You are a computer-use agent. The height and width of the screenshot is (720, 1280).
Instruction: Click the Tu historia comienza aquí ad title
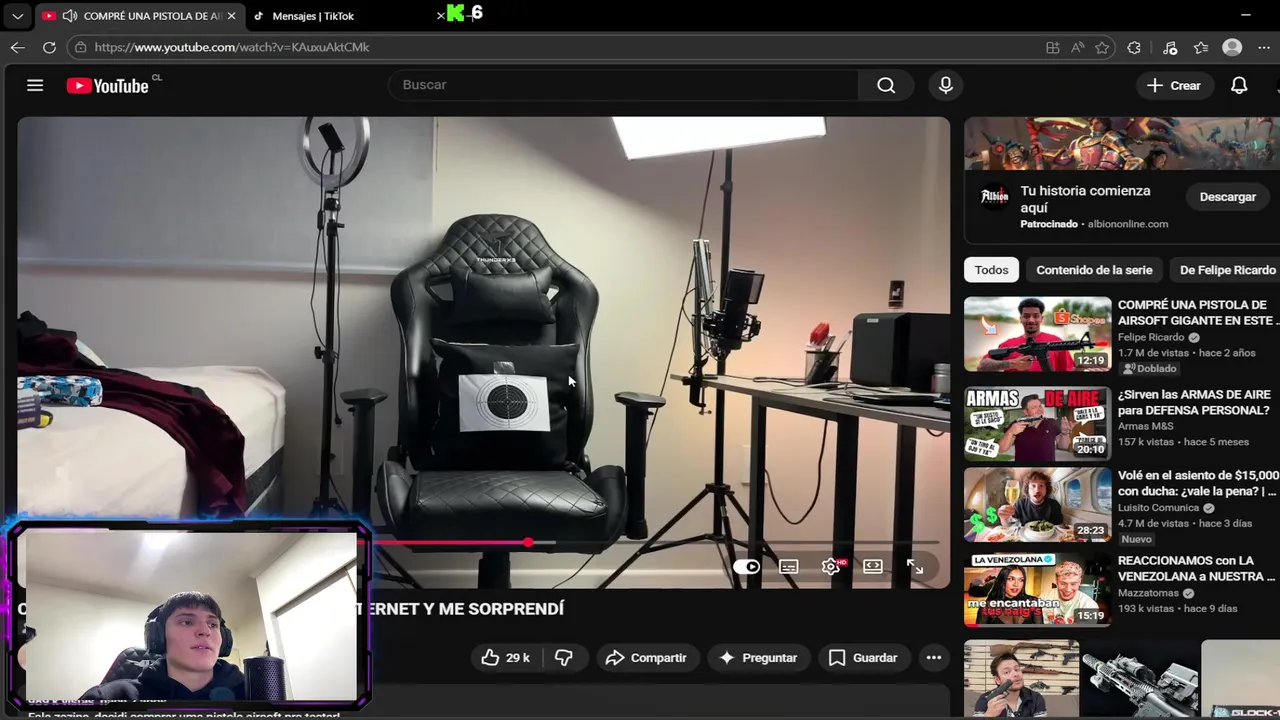point(1085,199)
